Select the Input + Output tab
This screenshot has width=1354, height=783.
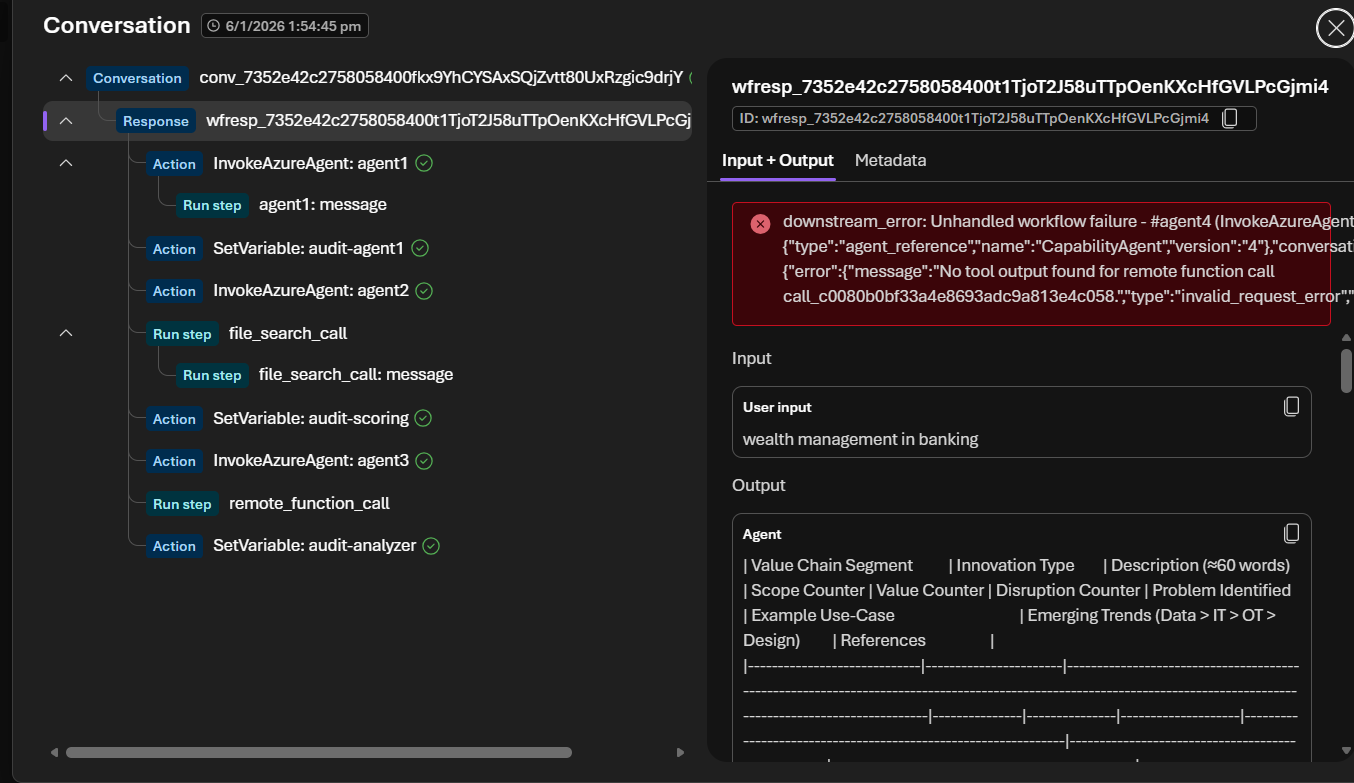778,160
